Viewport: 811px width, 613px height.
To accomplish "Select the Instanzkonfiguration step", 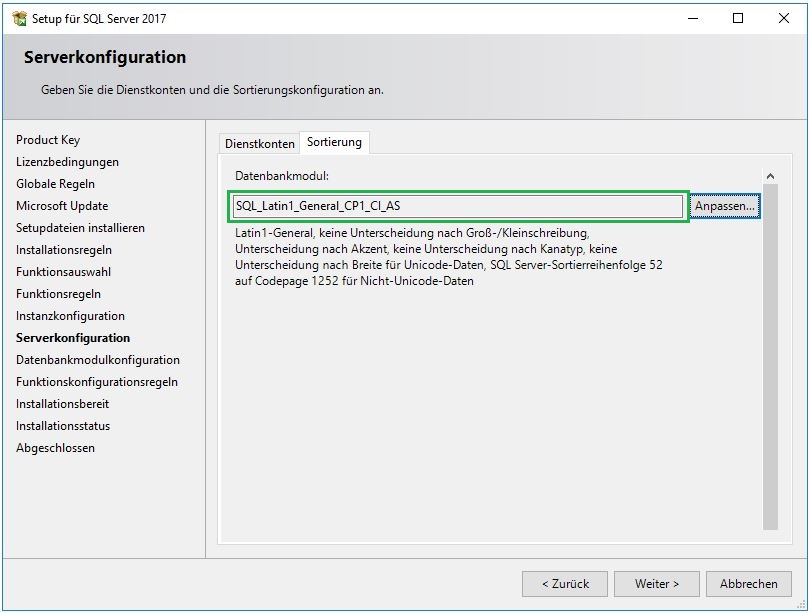I will click(69, 316).
